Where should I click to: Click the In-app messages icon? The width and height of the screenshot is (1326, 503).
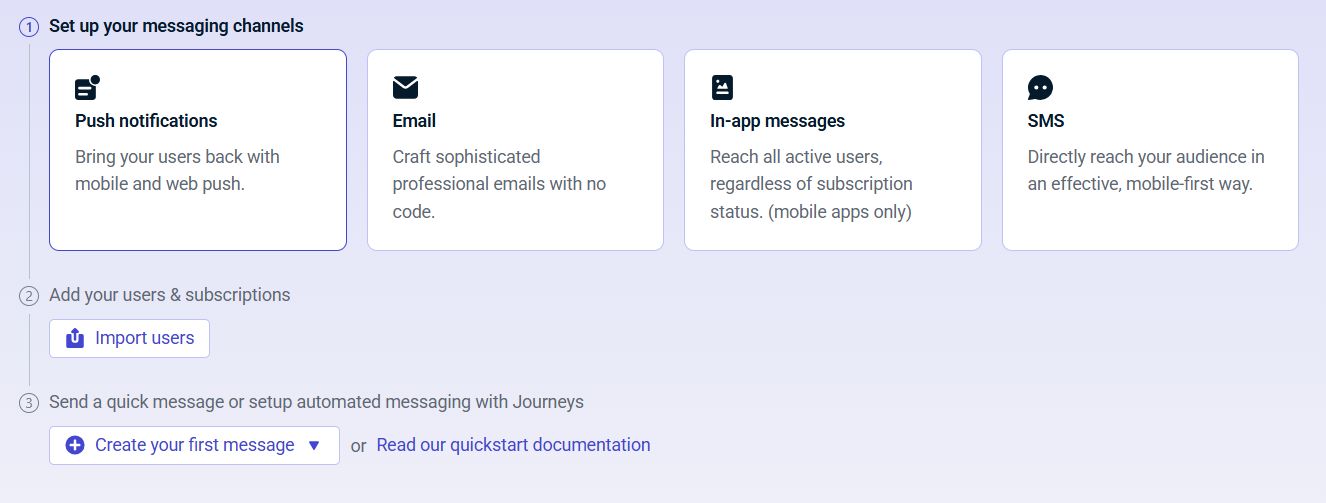(722, 88)
